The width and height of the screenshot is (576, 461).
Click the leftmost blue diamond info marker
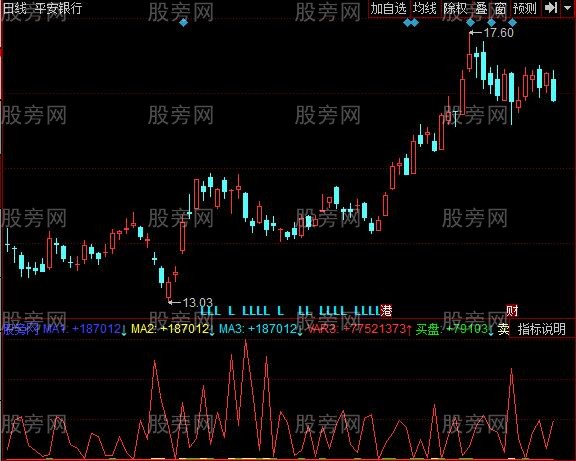click(183, 23)
